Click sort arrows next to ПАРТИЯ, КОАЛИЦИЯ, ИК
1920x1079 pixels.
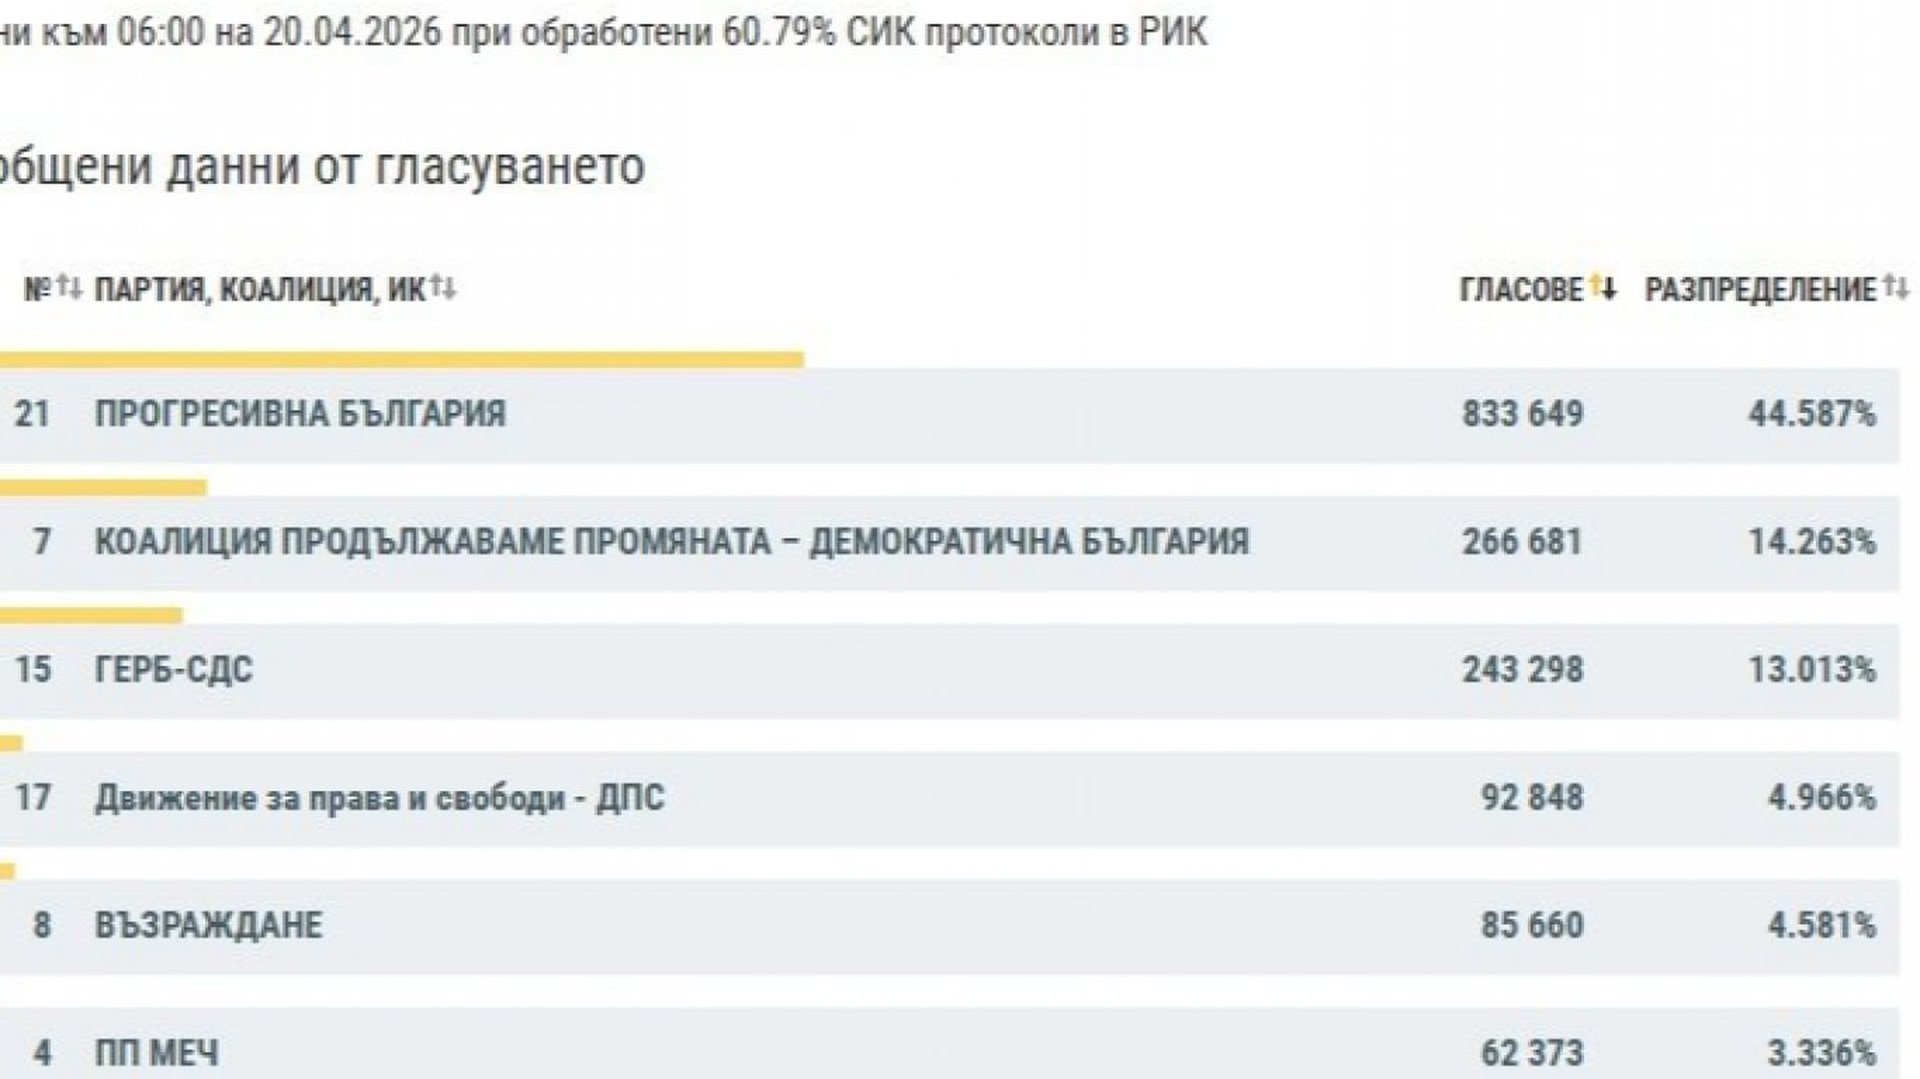pos(443,289)
